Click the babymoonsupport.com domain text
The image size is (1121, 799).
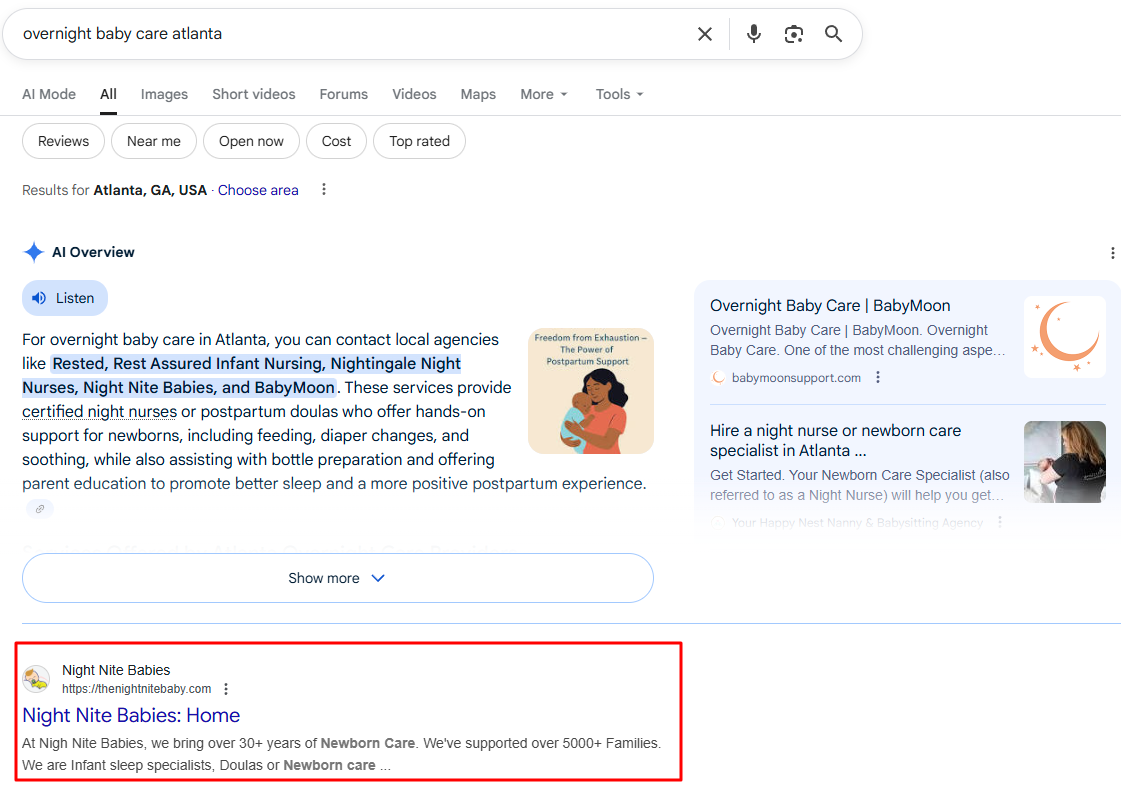[796, 377]
